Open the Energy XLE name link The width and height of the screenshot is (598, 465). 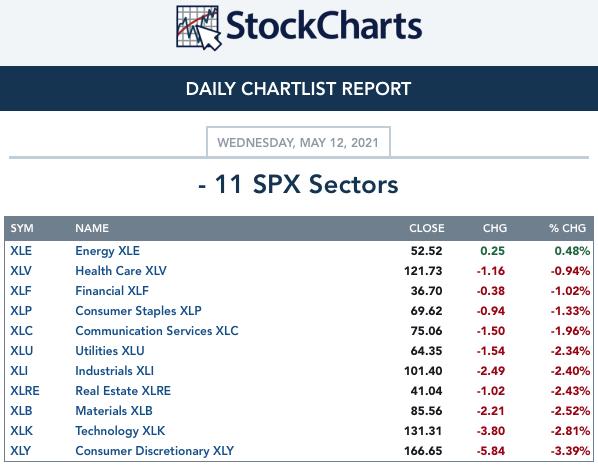coord(108,251)
